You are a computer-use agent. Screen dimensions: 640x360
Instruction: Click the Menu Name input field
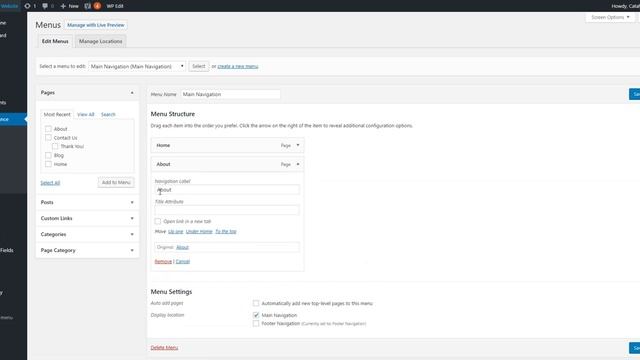(230, 94)
